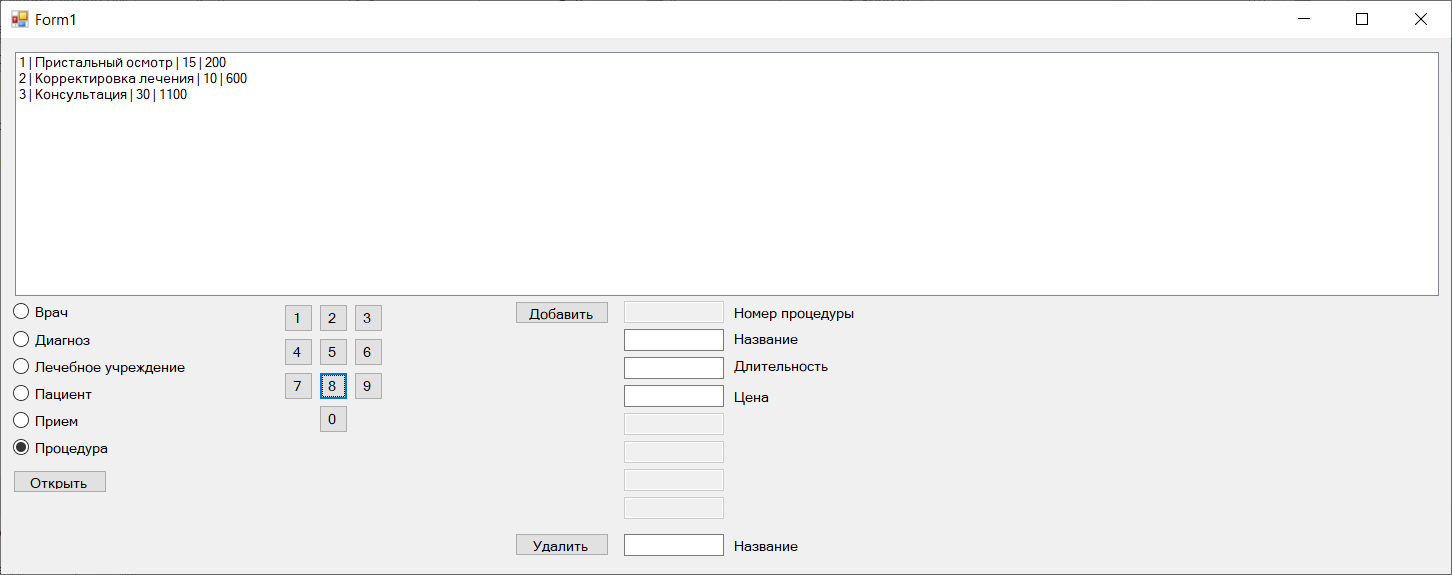Tap keypad button 2
Viewport: 1452px width, 575px height.
(x=333, y=318)
